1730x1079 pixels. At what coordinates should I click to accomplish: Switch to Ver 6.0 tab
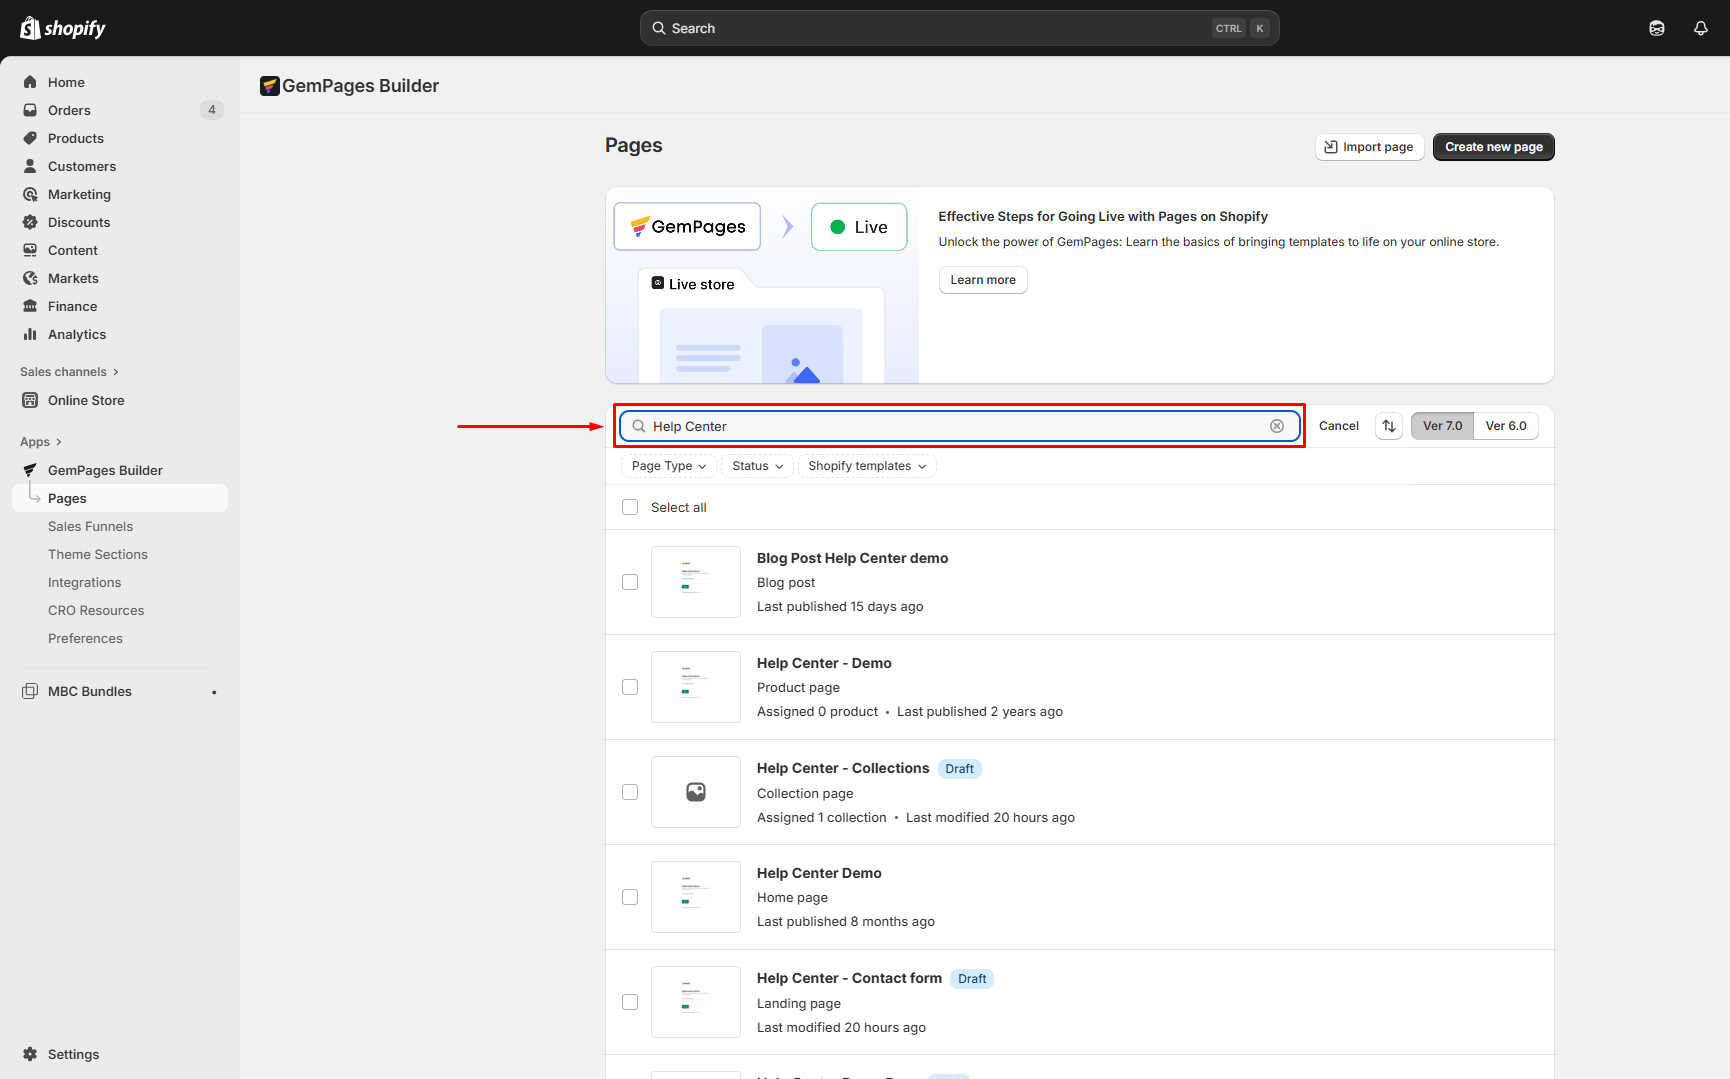pos(1505,426)
